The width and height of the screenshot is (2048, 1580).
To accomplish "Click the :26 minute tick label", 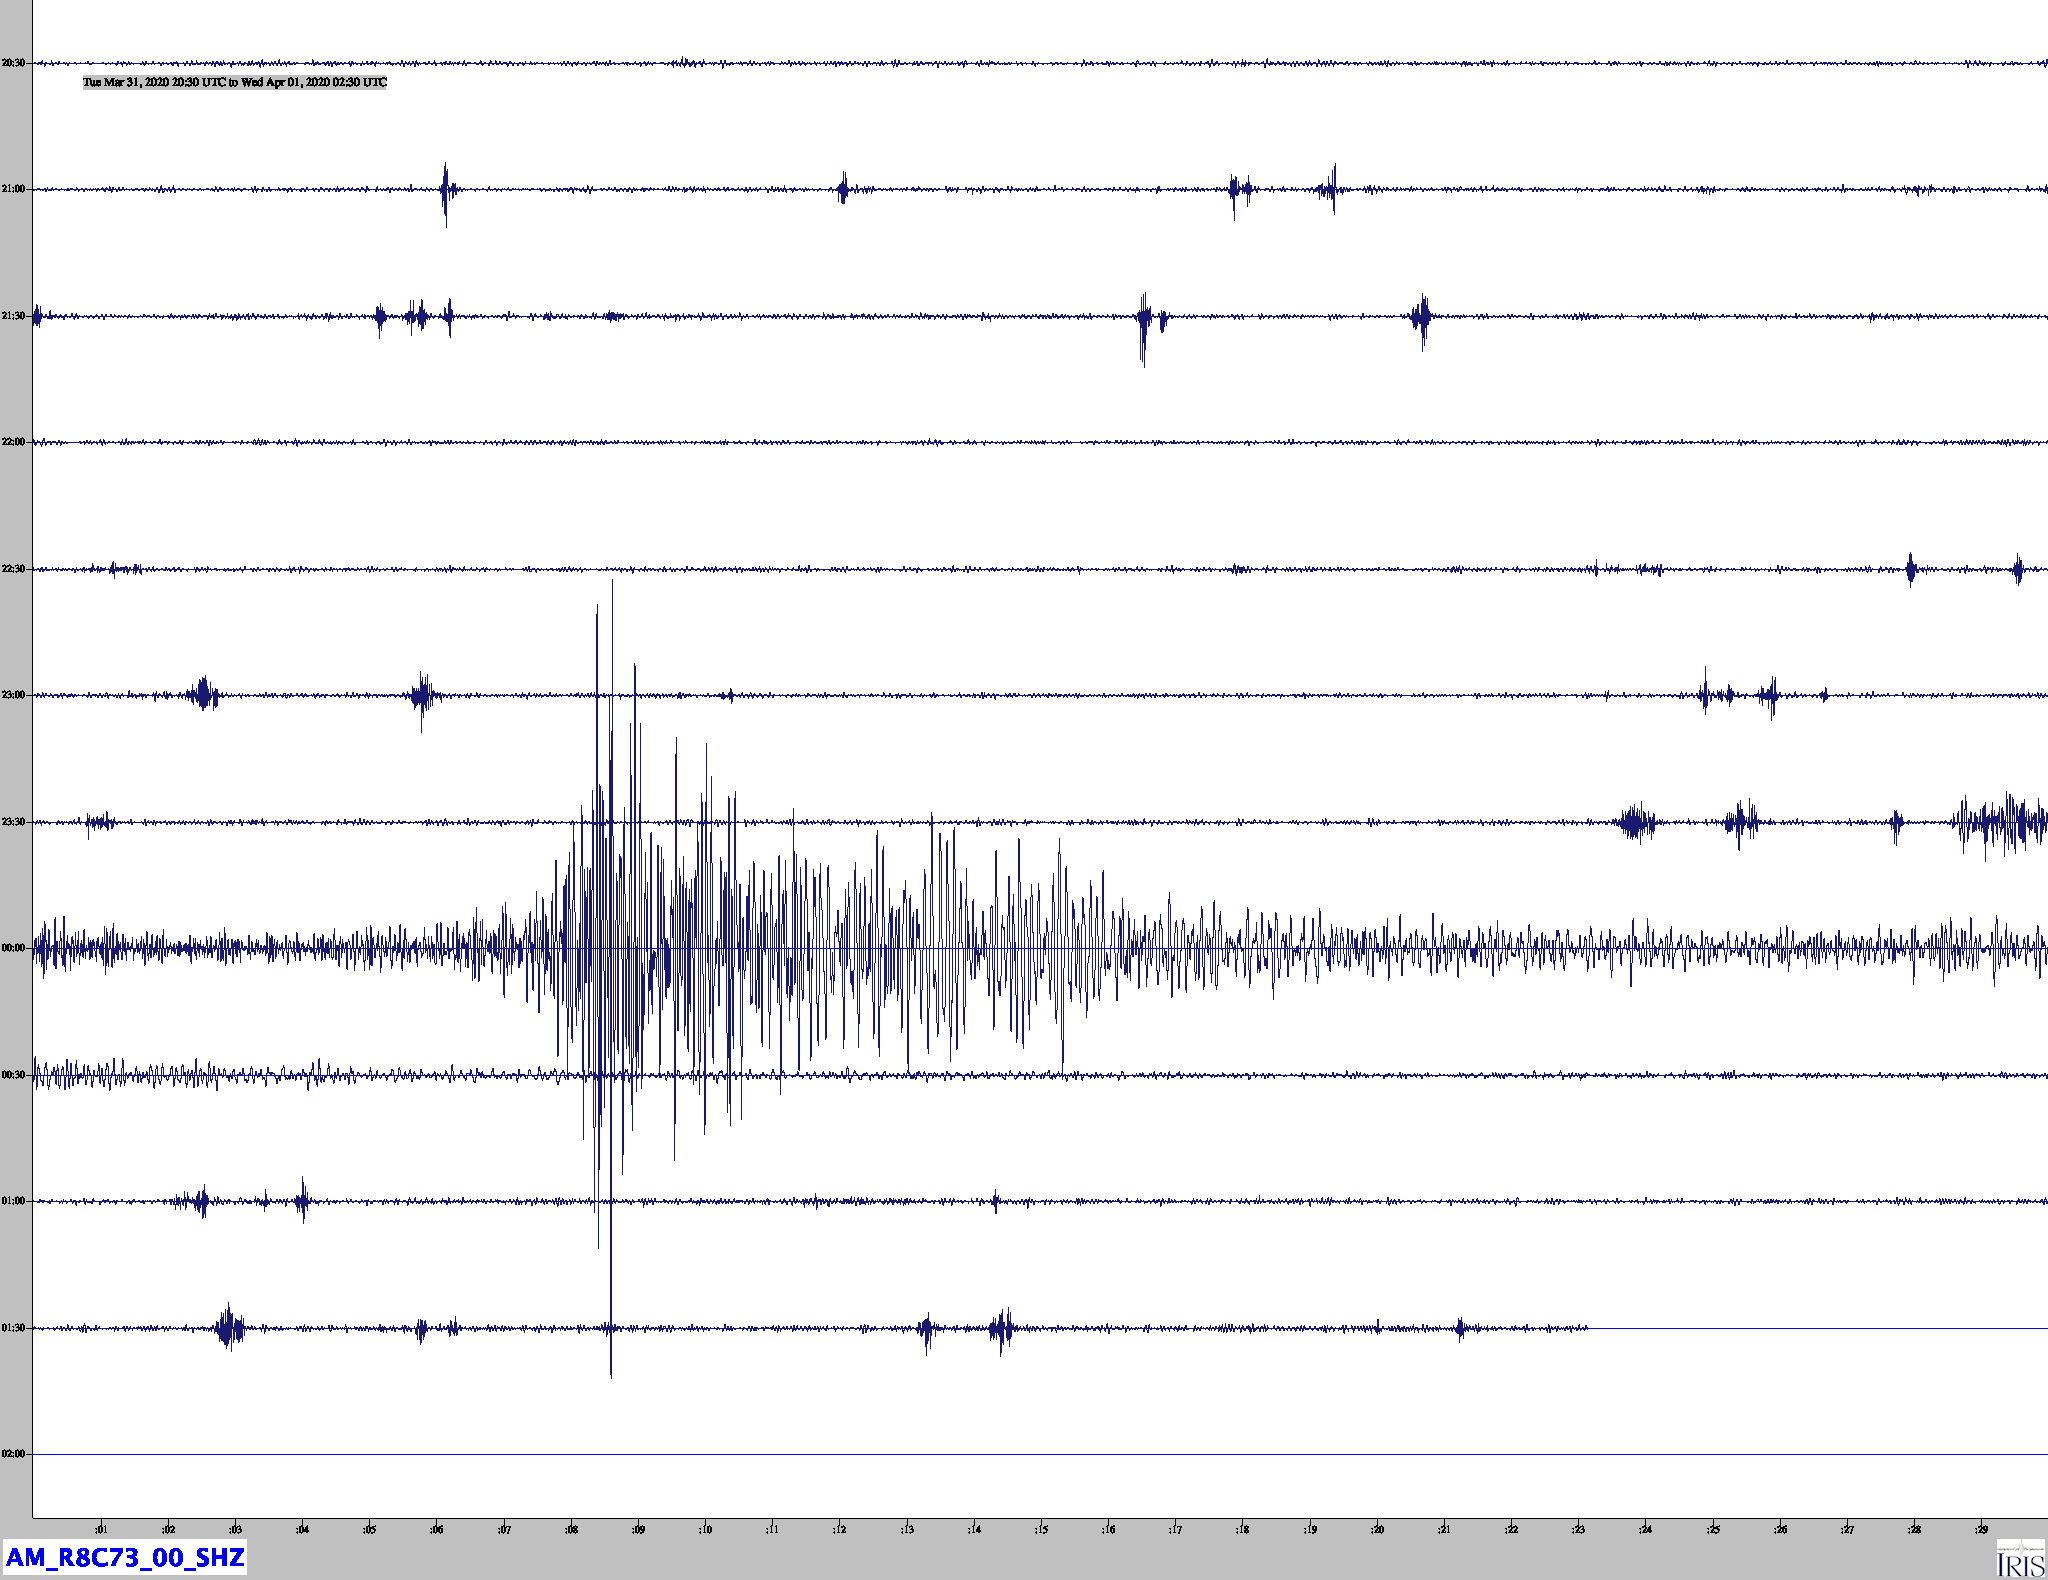I will 1780,1529.
